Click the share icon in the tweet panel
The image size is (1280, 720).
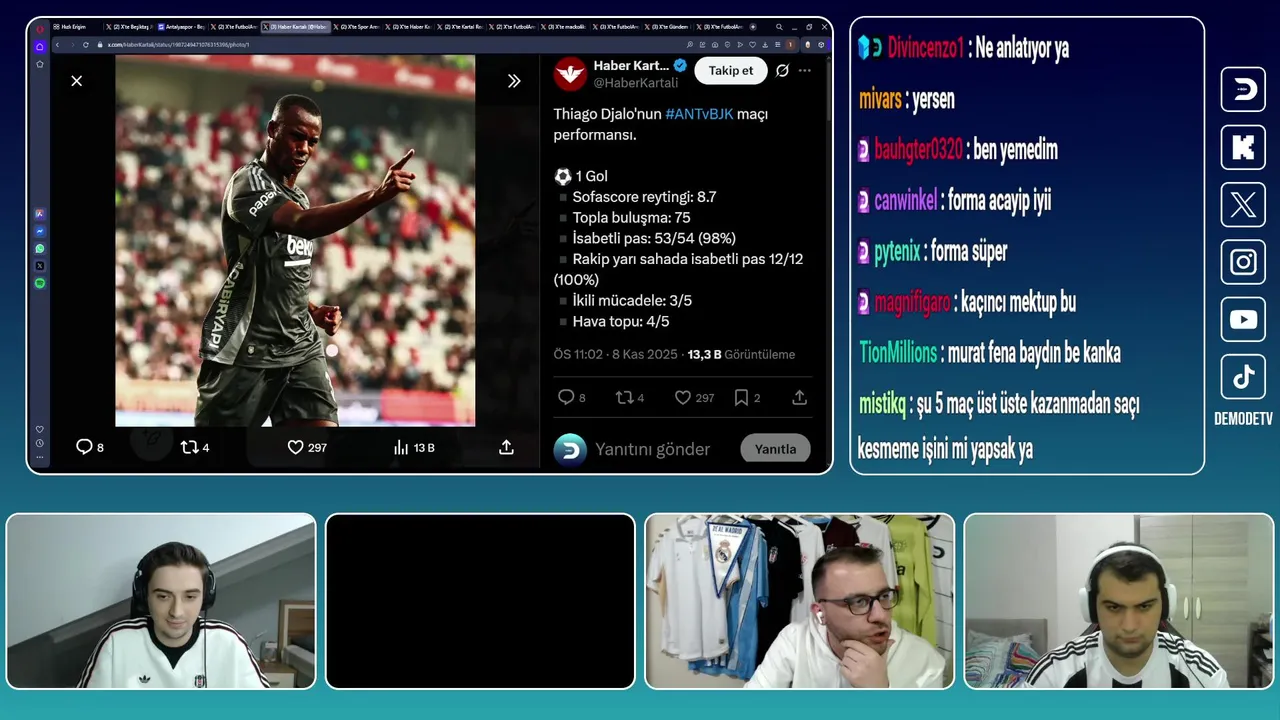pyautogui.click(x=799, y=397)
